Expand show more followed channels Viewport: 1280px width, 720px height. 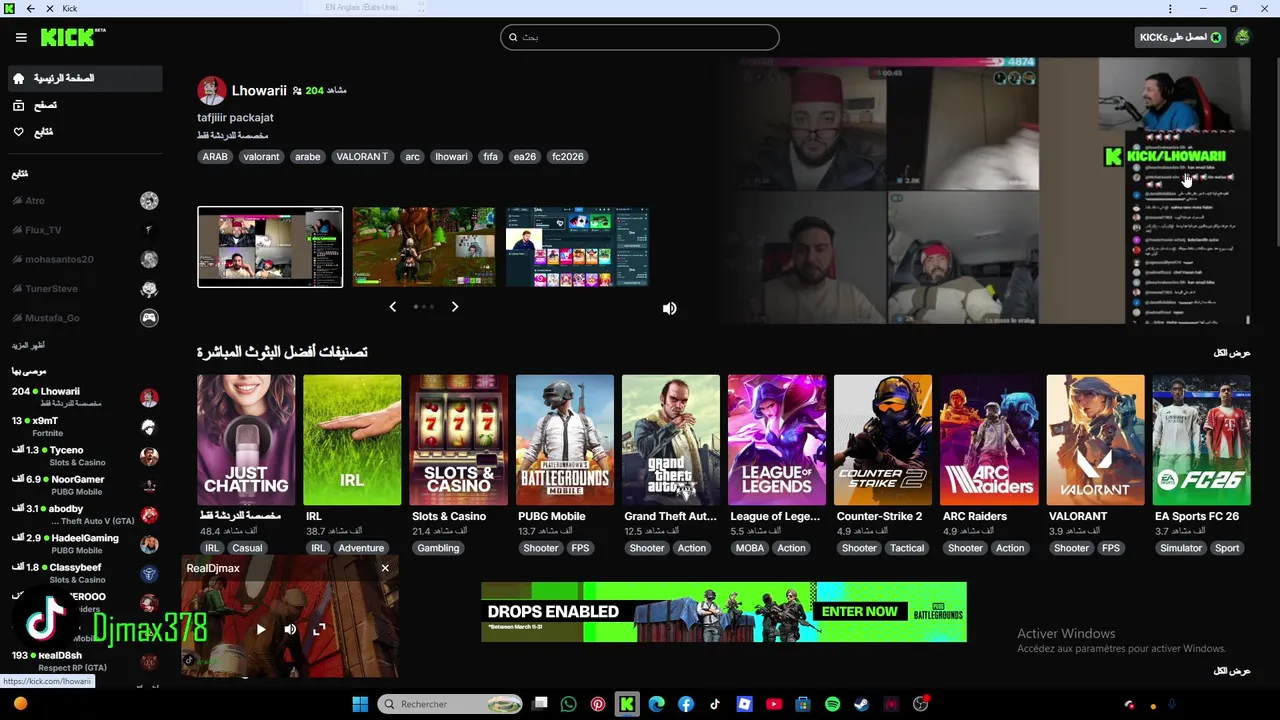[28, 345]
